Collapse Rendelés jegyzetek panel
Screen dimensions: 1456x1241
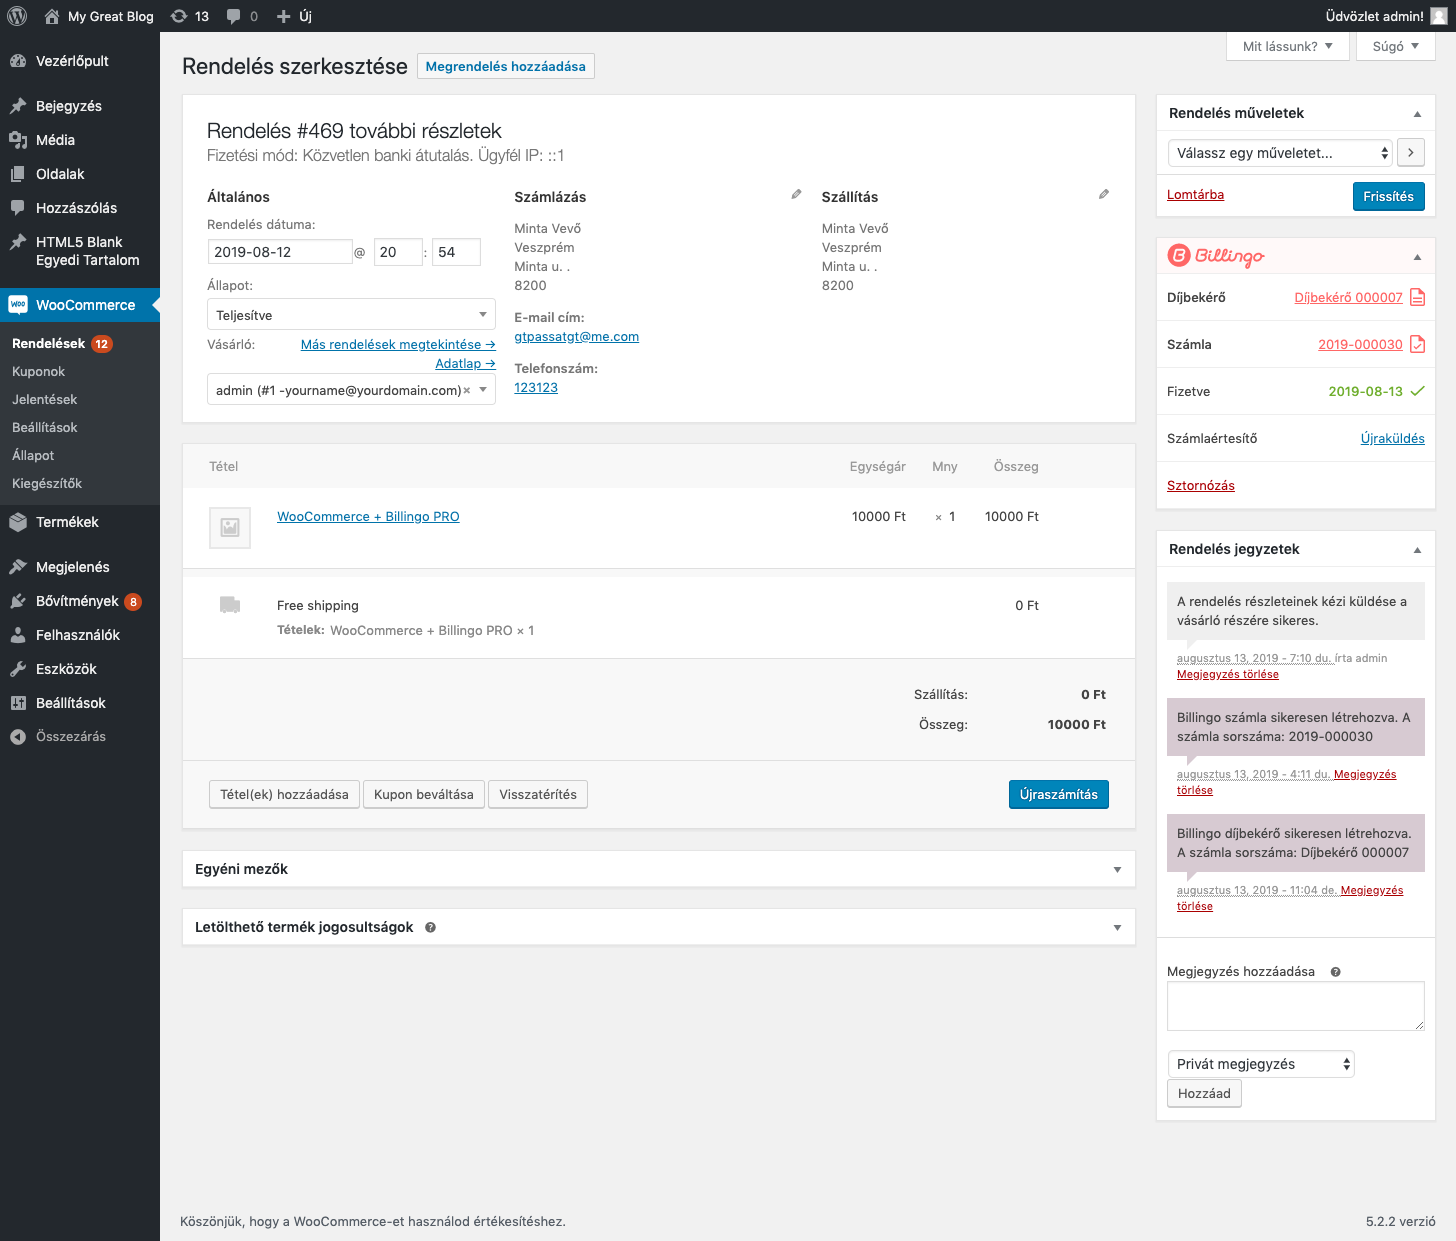tap(1417, 550)
